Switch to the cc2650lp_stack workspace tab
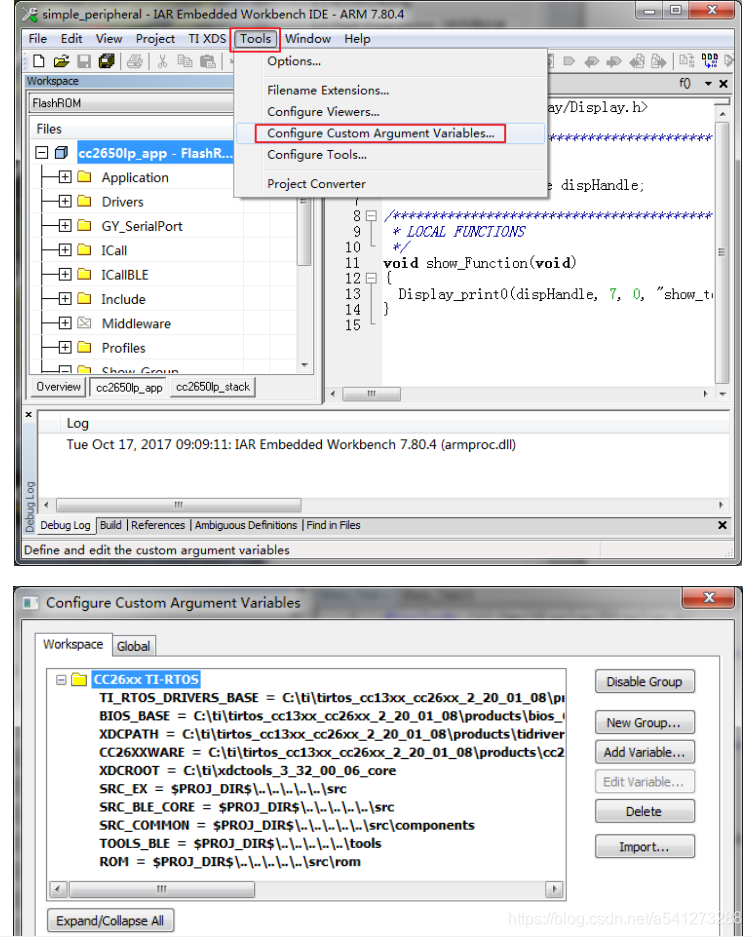752x937 pixels. coord(213,387)
